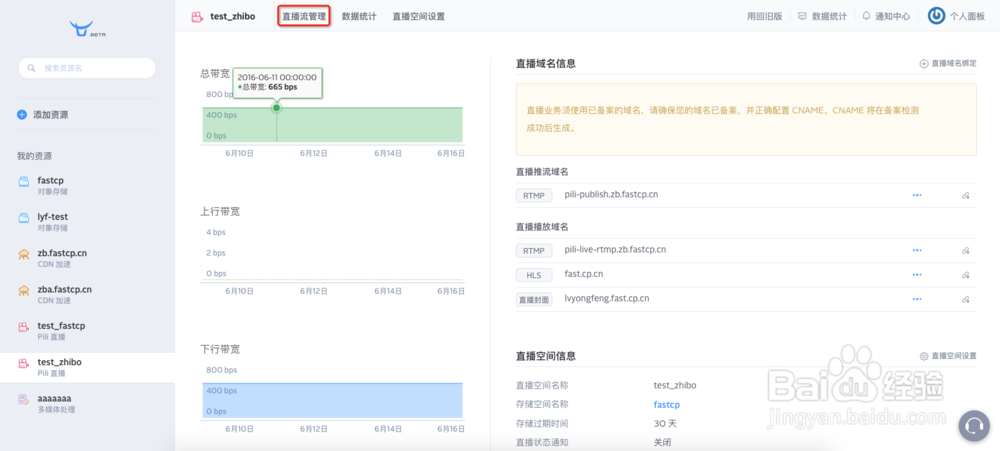Select lyf-test in the resource list
Image resolution: width=1000 pixels, height=451 pixels.
(x=87, y=222)
